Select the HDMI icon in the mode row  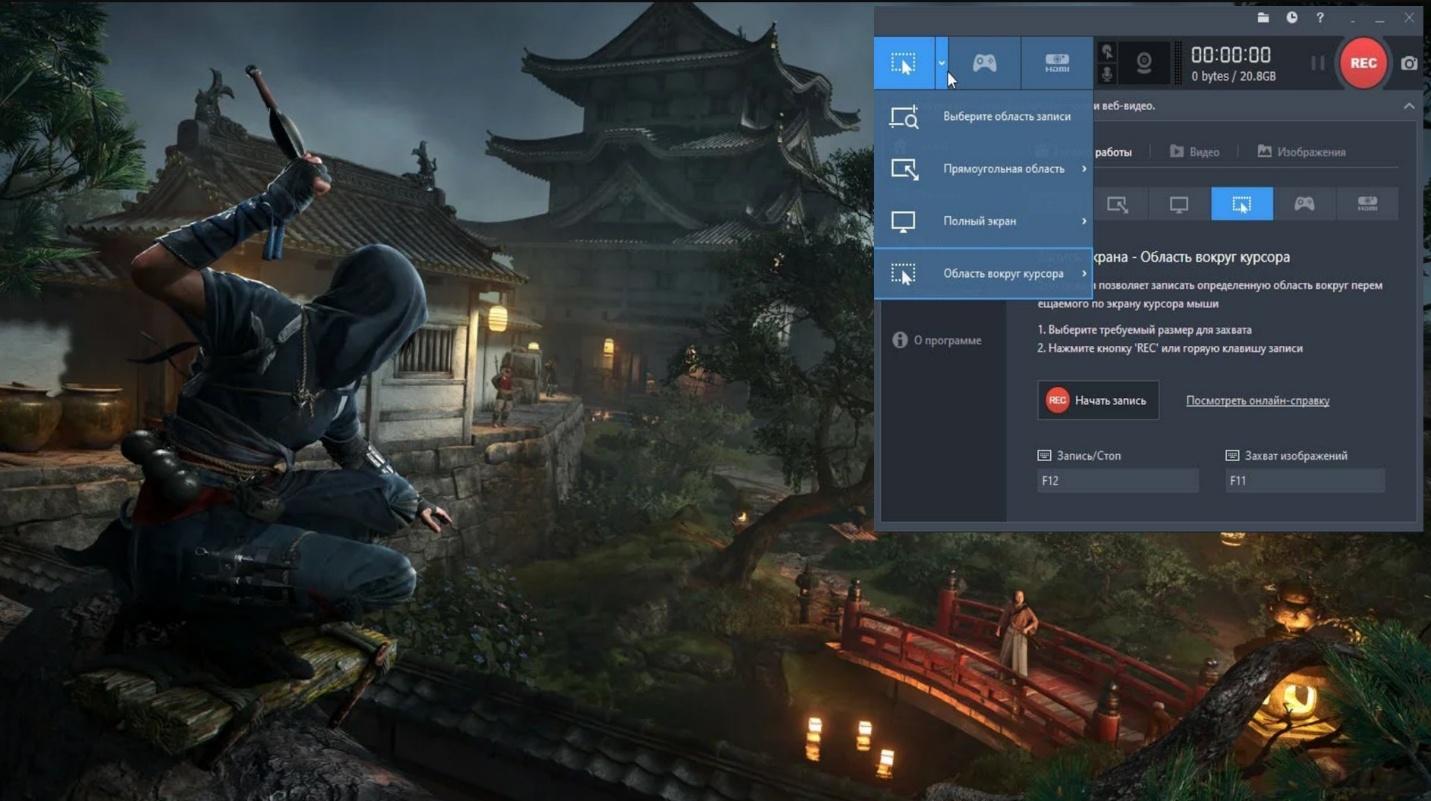[x=1367, y=204]
